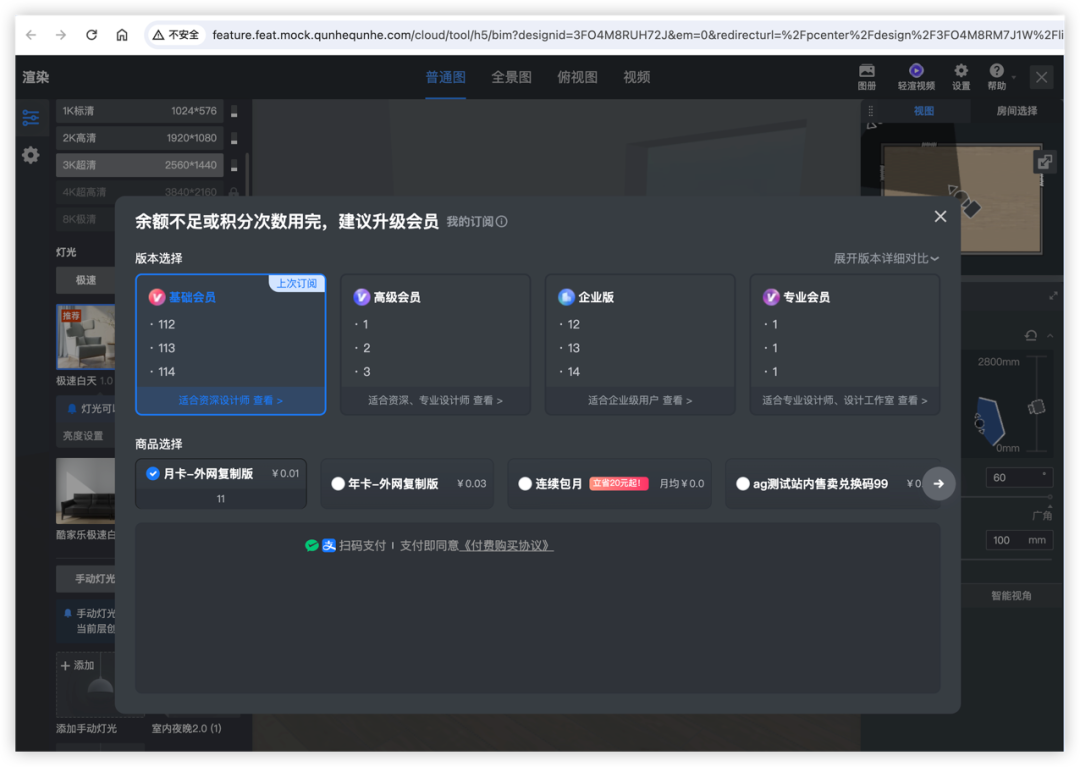View 适合专业设计师、设计工作室 details link
Image resolution: width=1080 pixels, height=767 pixels.
click(844, 400)
